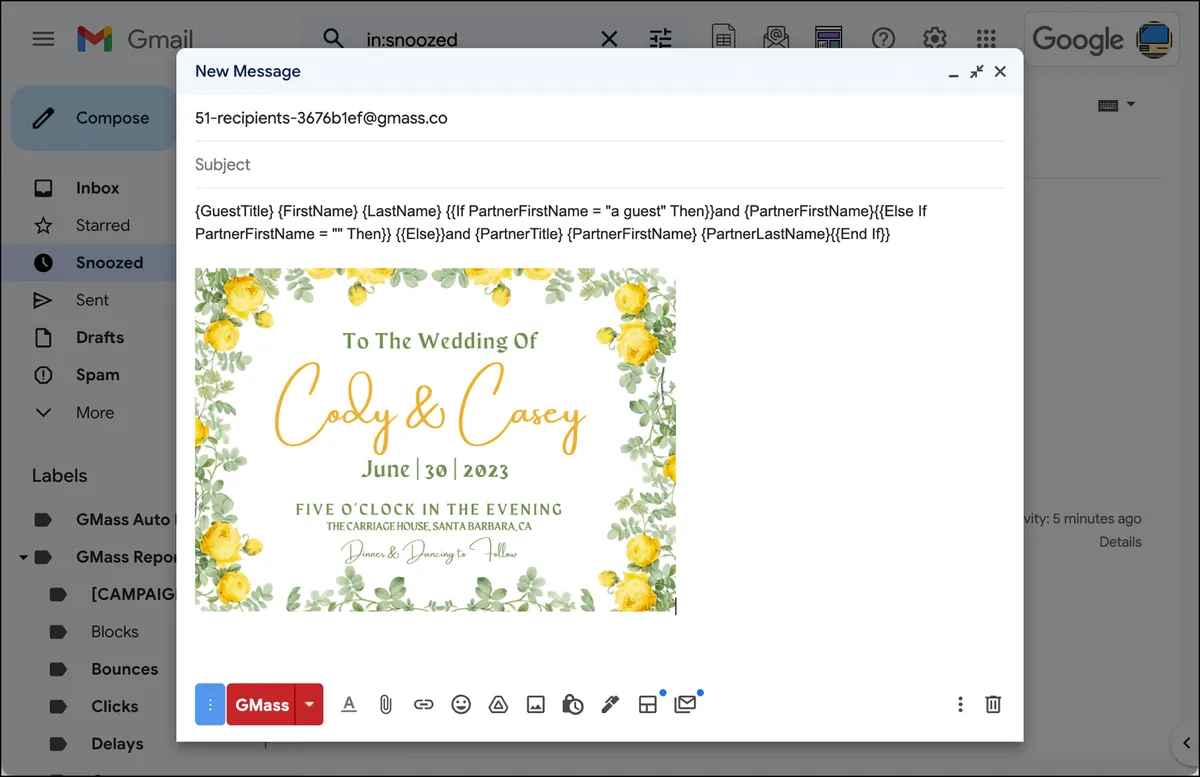Open the Inbox folder
Screen dimensions: 1200x777
coord(97,188)
